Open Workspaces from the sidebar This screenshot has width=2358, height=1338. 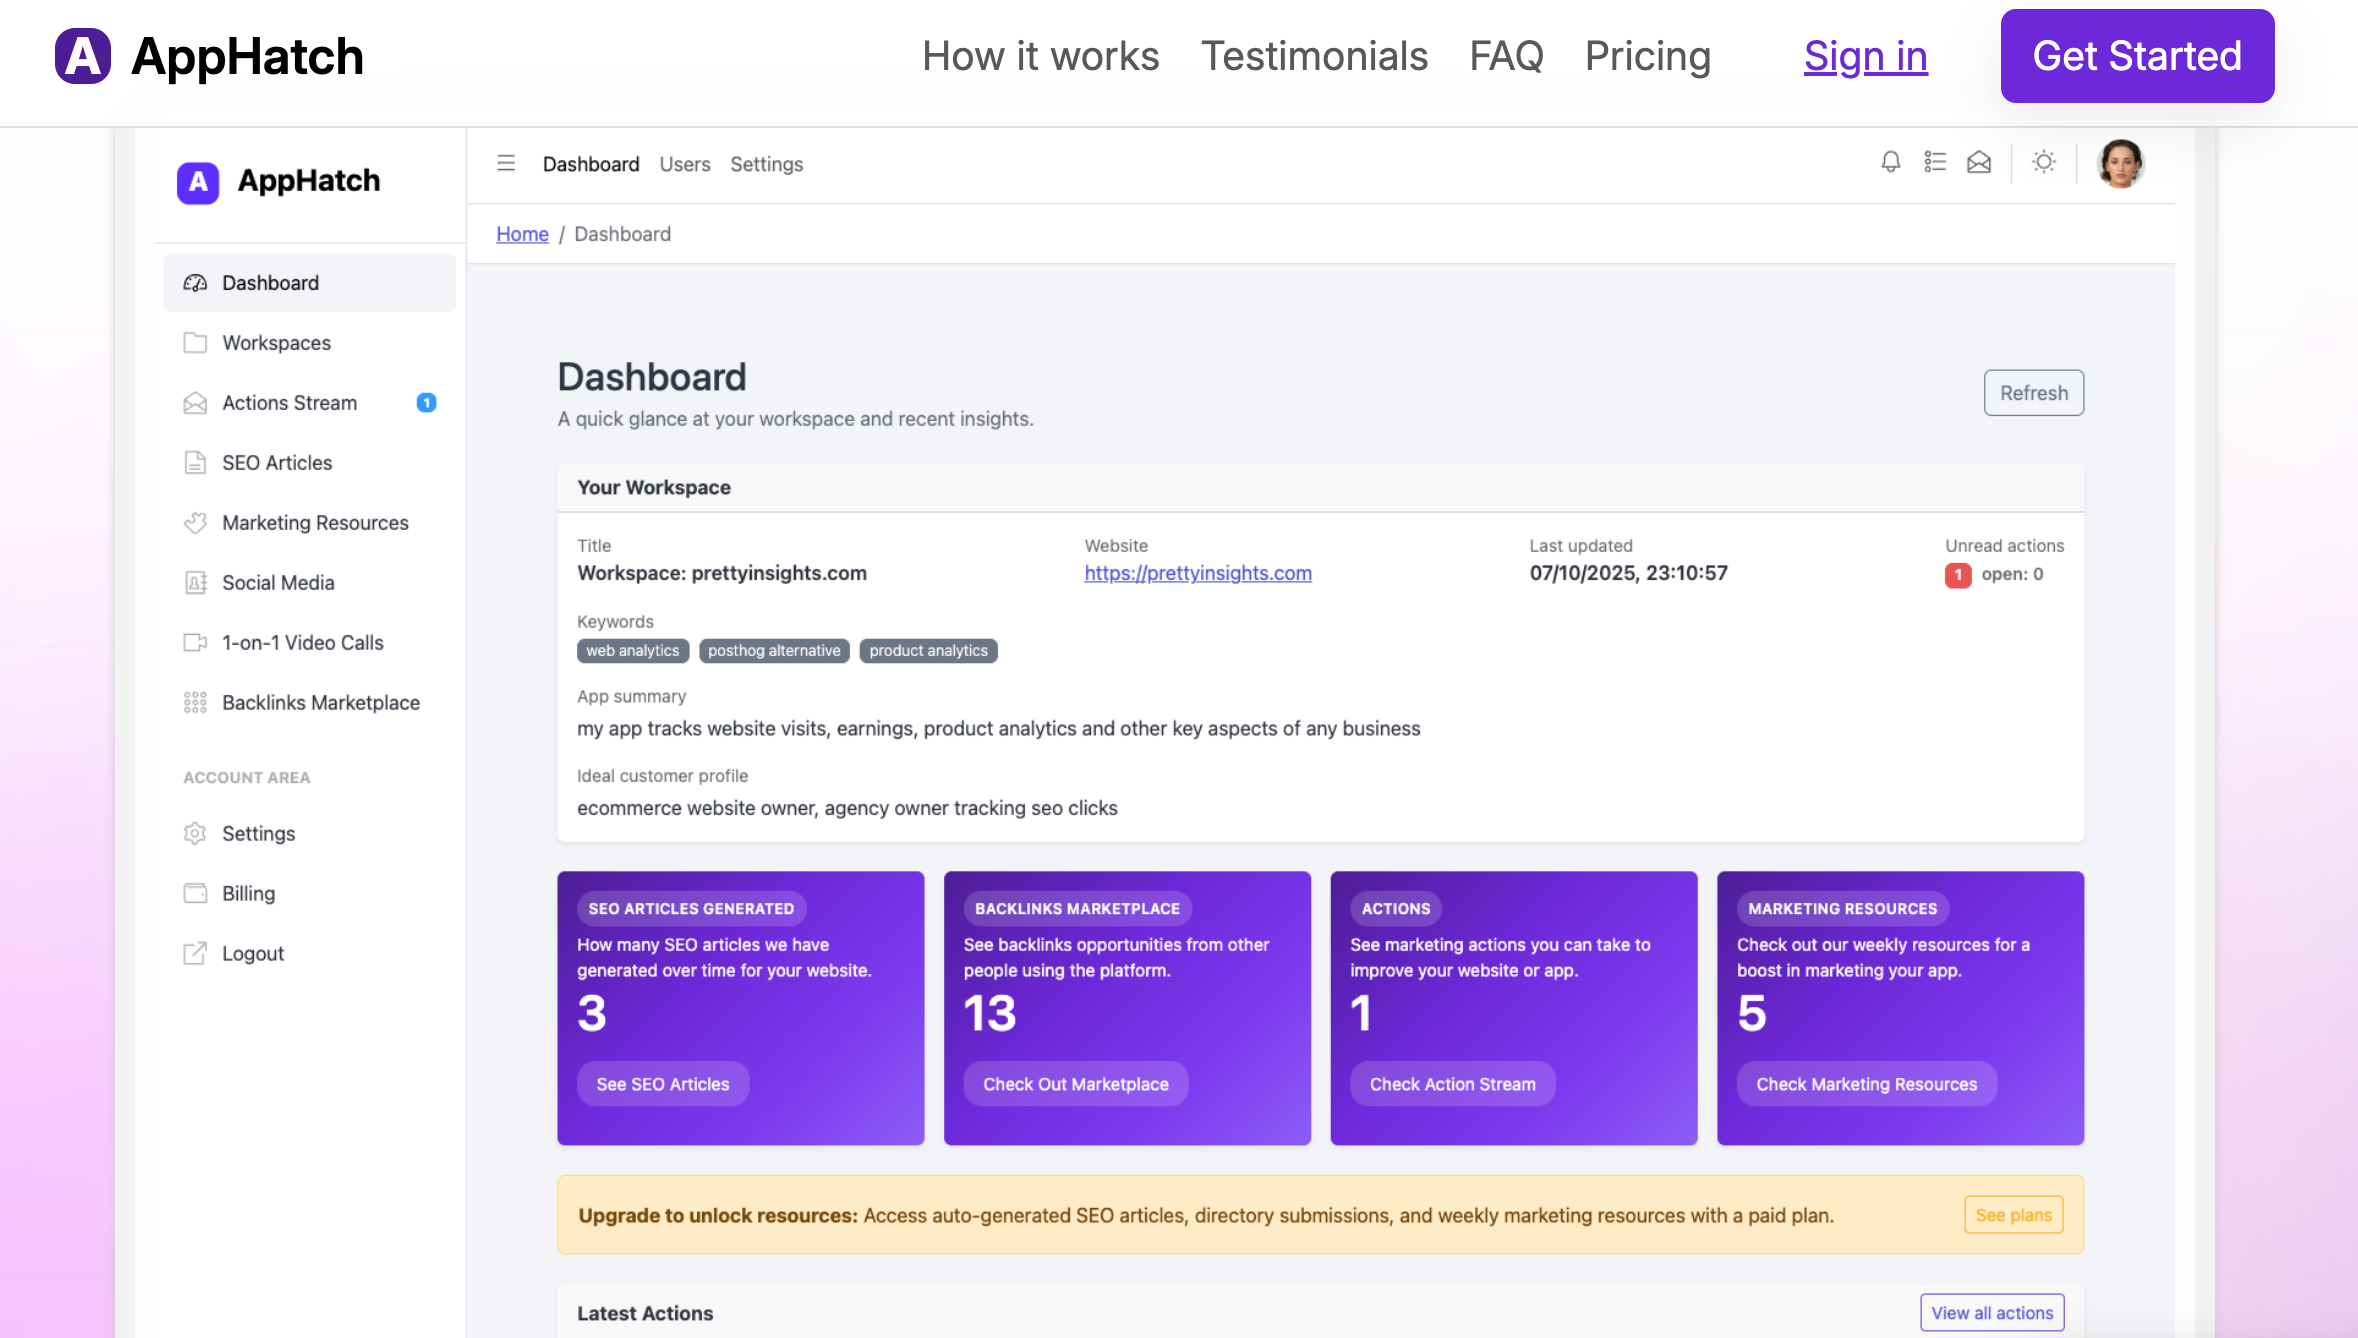point(276,343)
